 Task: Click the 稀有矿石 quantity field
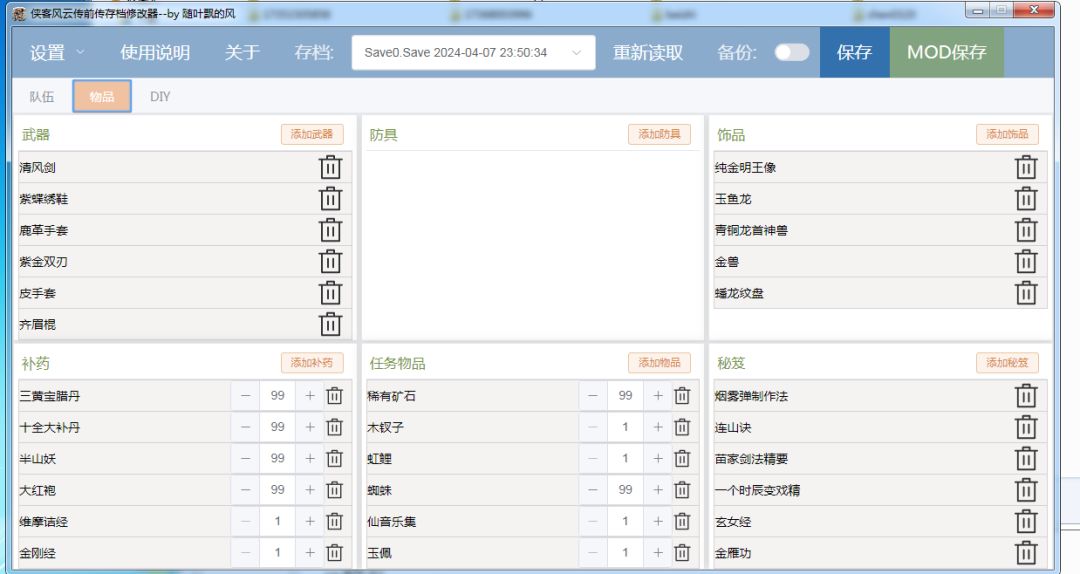tap(625, 396)
